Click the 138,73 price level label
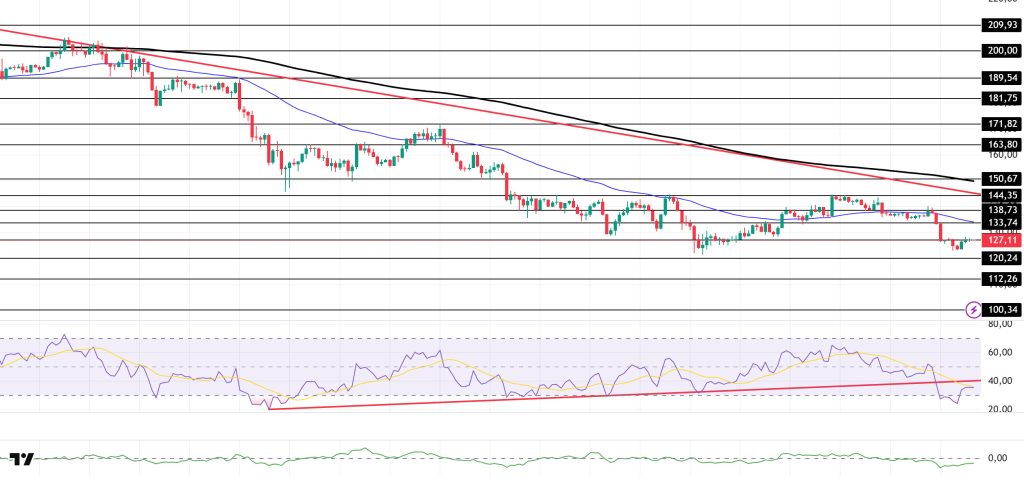This screenshot has width=1024, height=482. tap(1000, 210)
